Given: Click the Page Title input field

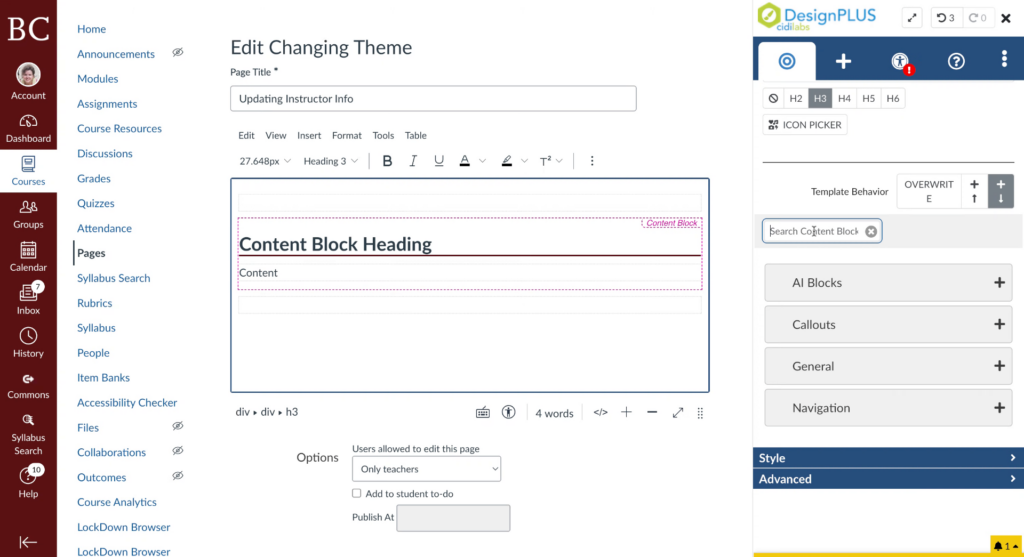Looking at the screenshot, I should click(x=433, y=99).
